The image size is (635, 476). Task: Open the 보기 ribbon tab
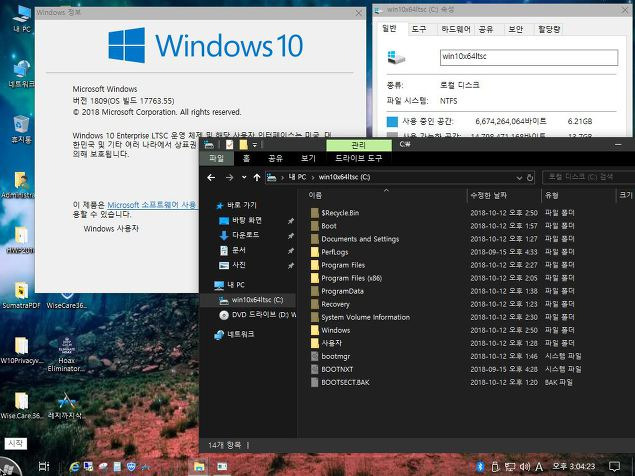tap(308, 158)
